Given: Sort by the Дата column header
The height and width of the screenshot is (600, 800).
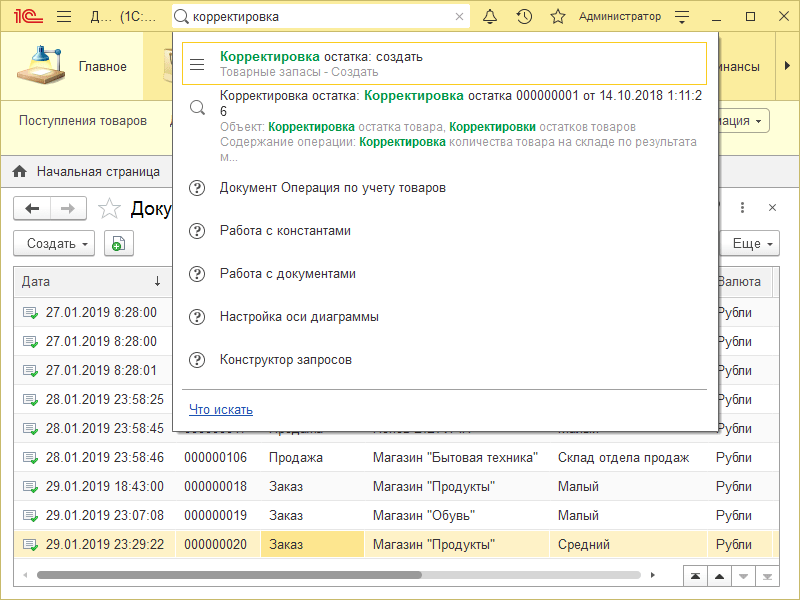Looking at the screenshot, I should click(x=92, y=282).
